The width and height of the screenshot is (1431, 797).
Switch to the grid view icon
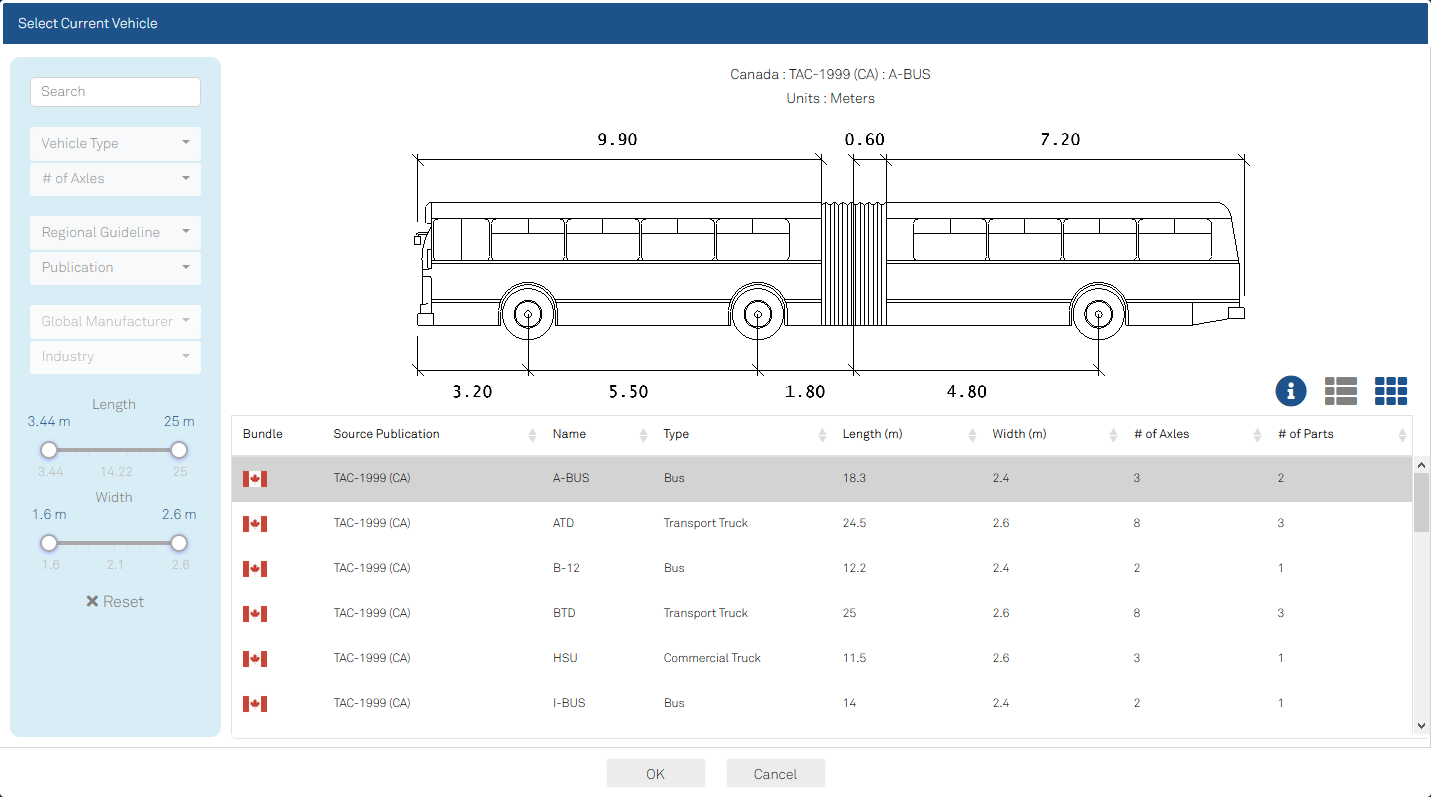[x=1391, y=391]
